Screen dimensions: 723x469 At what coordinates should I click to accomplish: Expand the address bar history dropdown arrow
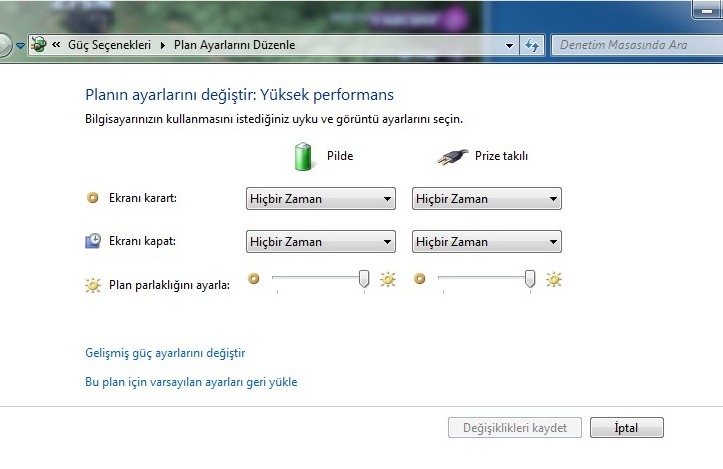click(509, 46)
